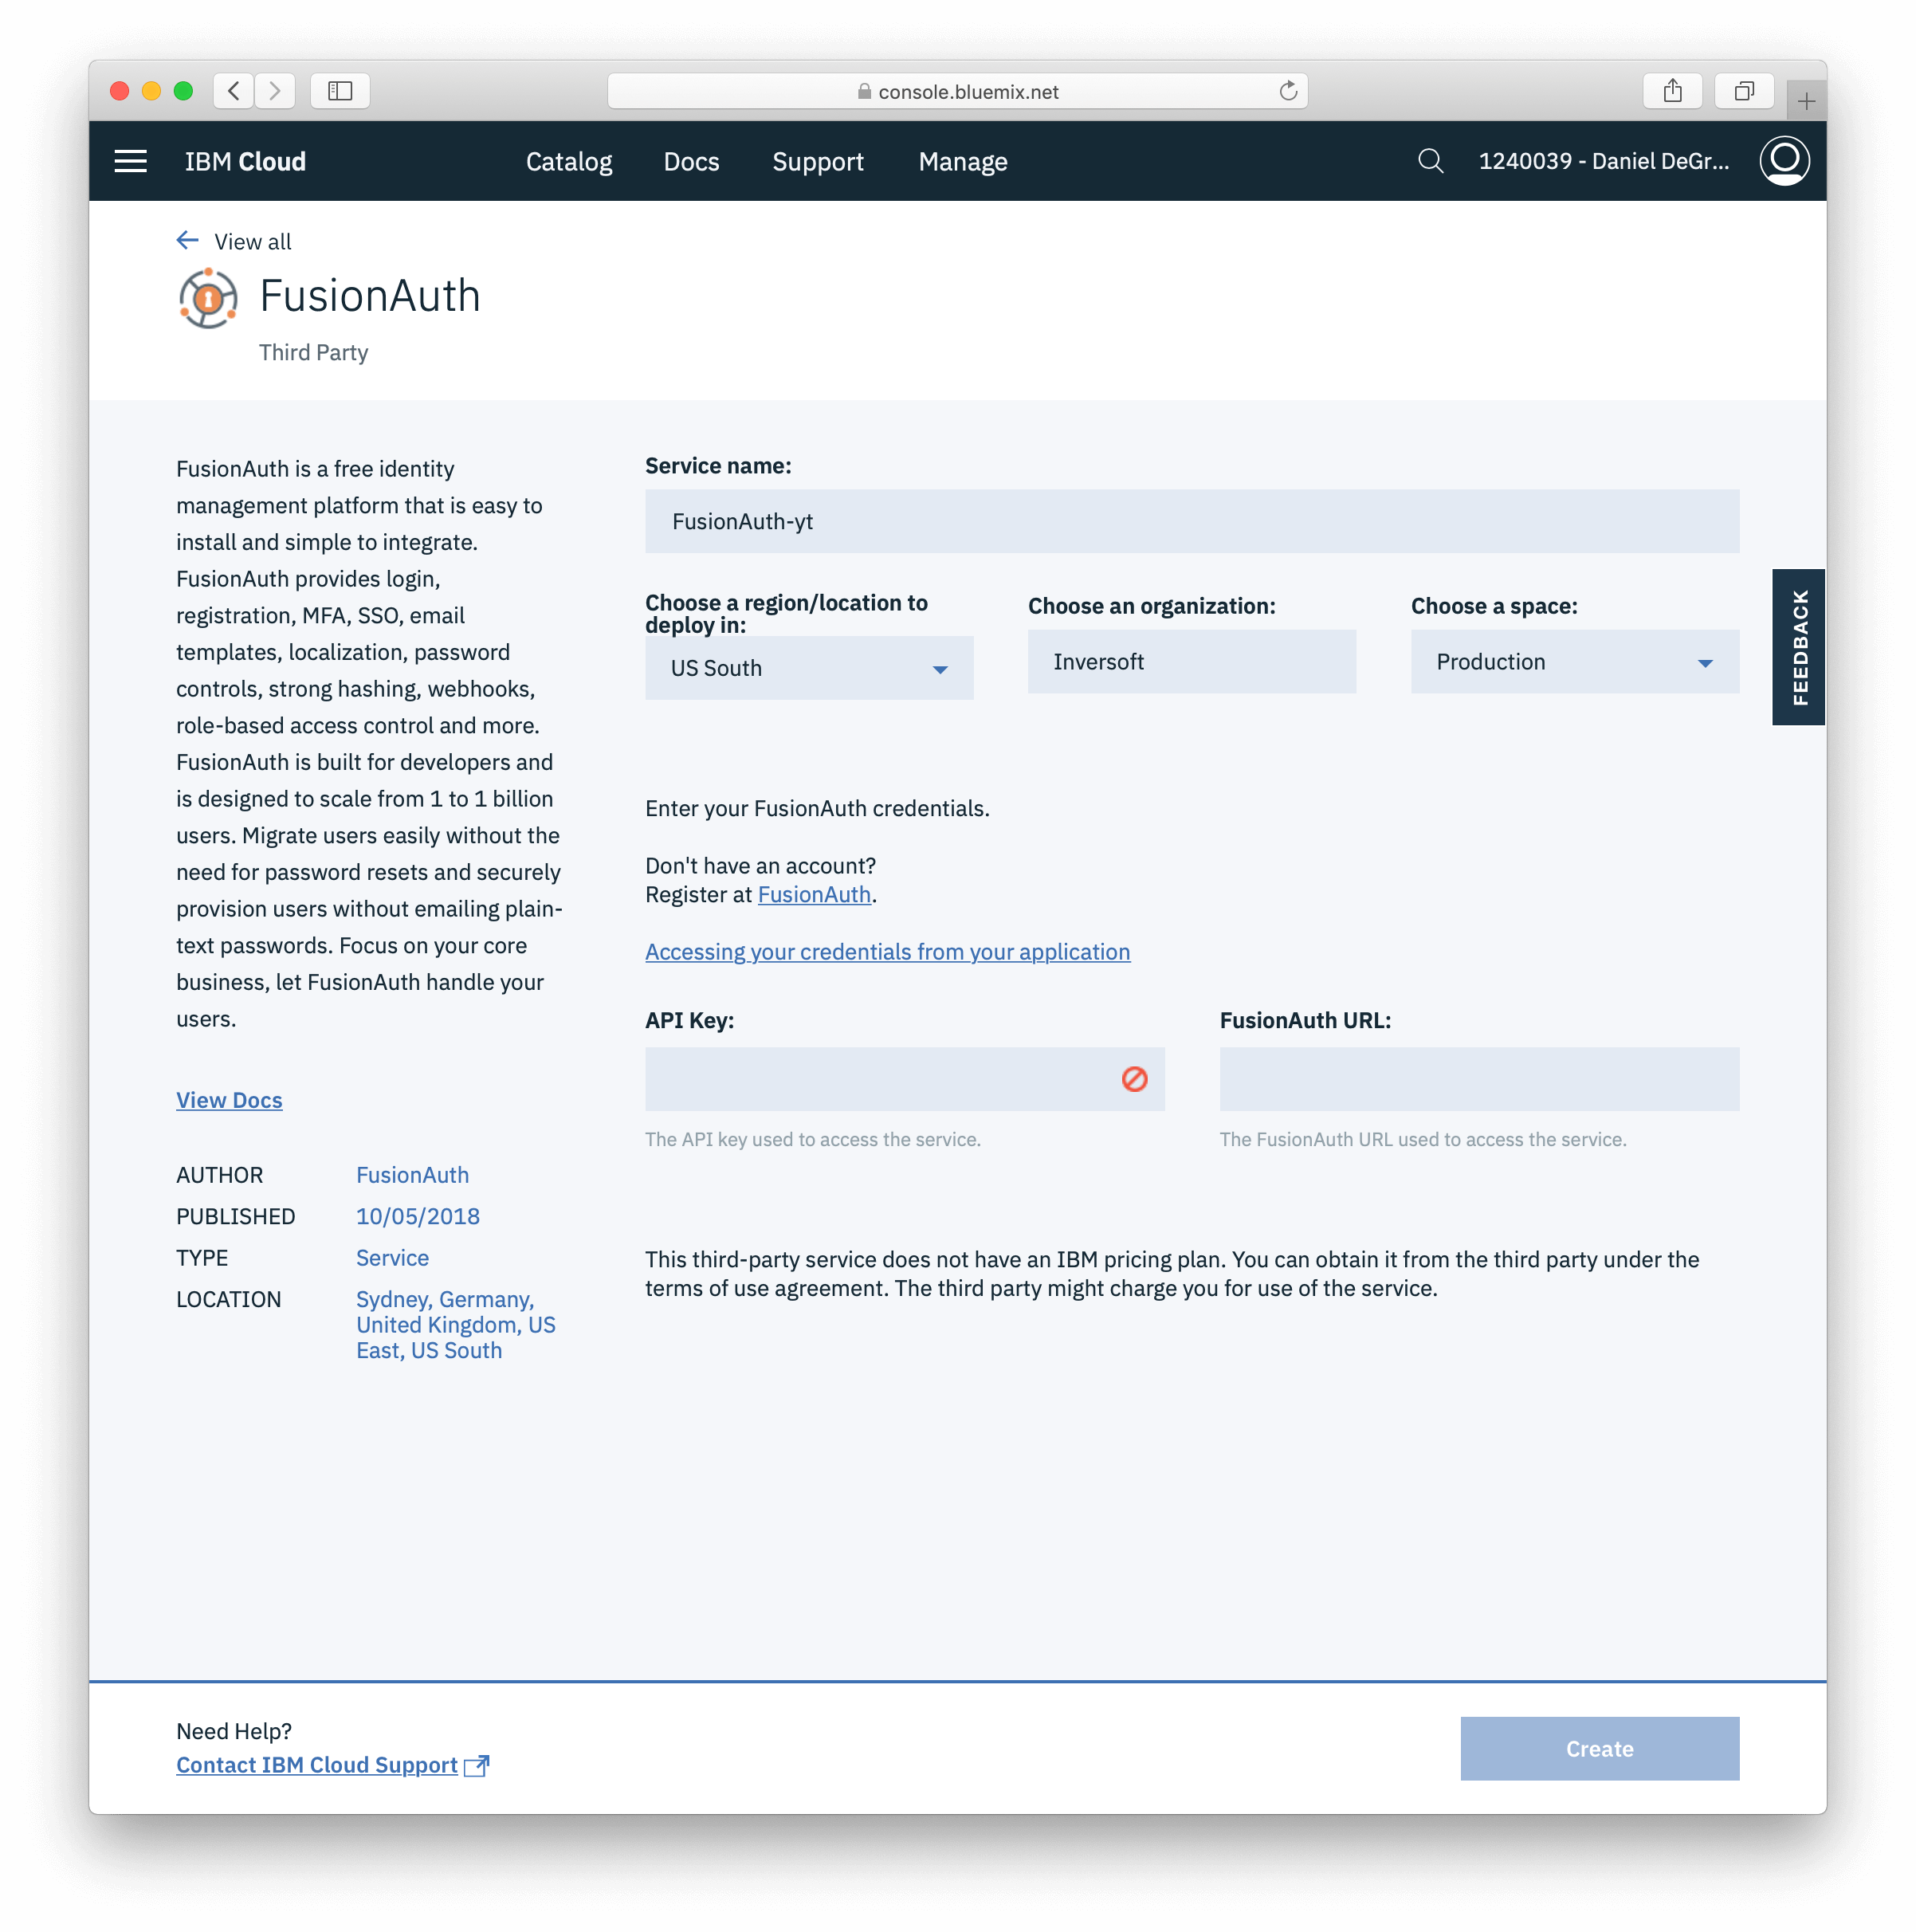Image resolution: width=1916 pixels, height=1932 pixels.
Task: Click the back arrow beside View all
Action: pyautogui.click(x=187, y=240)
